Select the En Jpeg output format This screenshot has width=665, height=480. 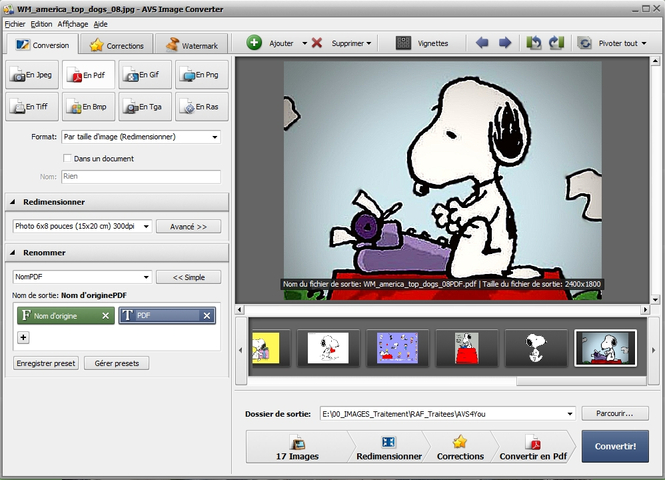click(x=33, y=75)
